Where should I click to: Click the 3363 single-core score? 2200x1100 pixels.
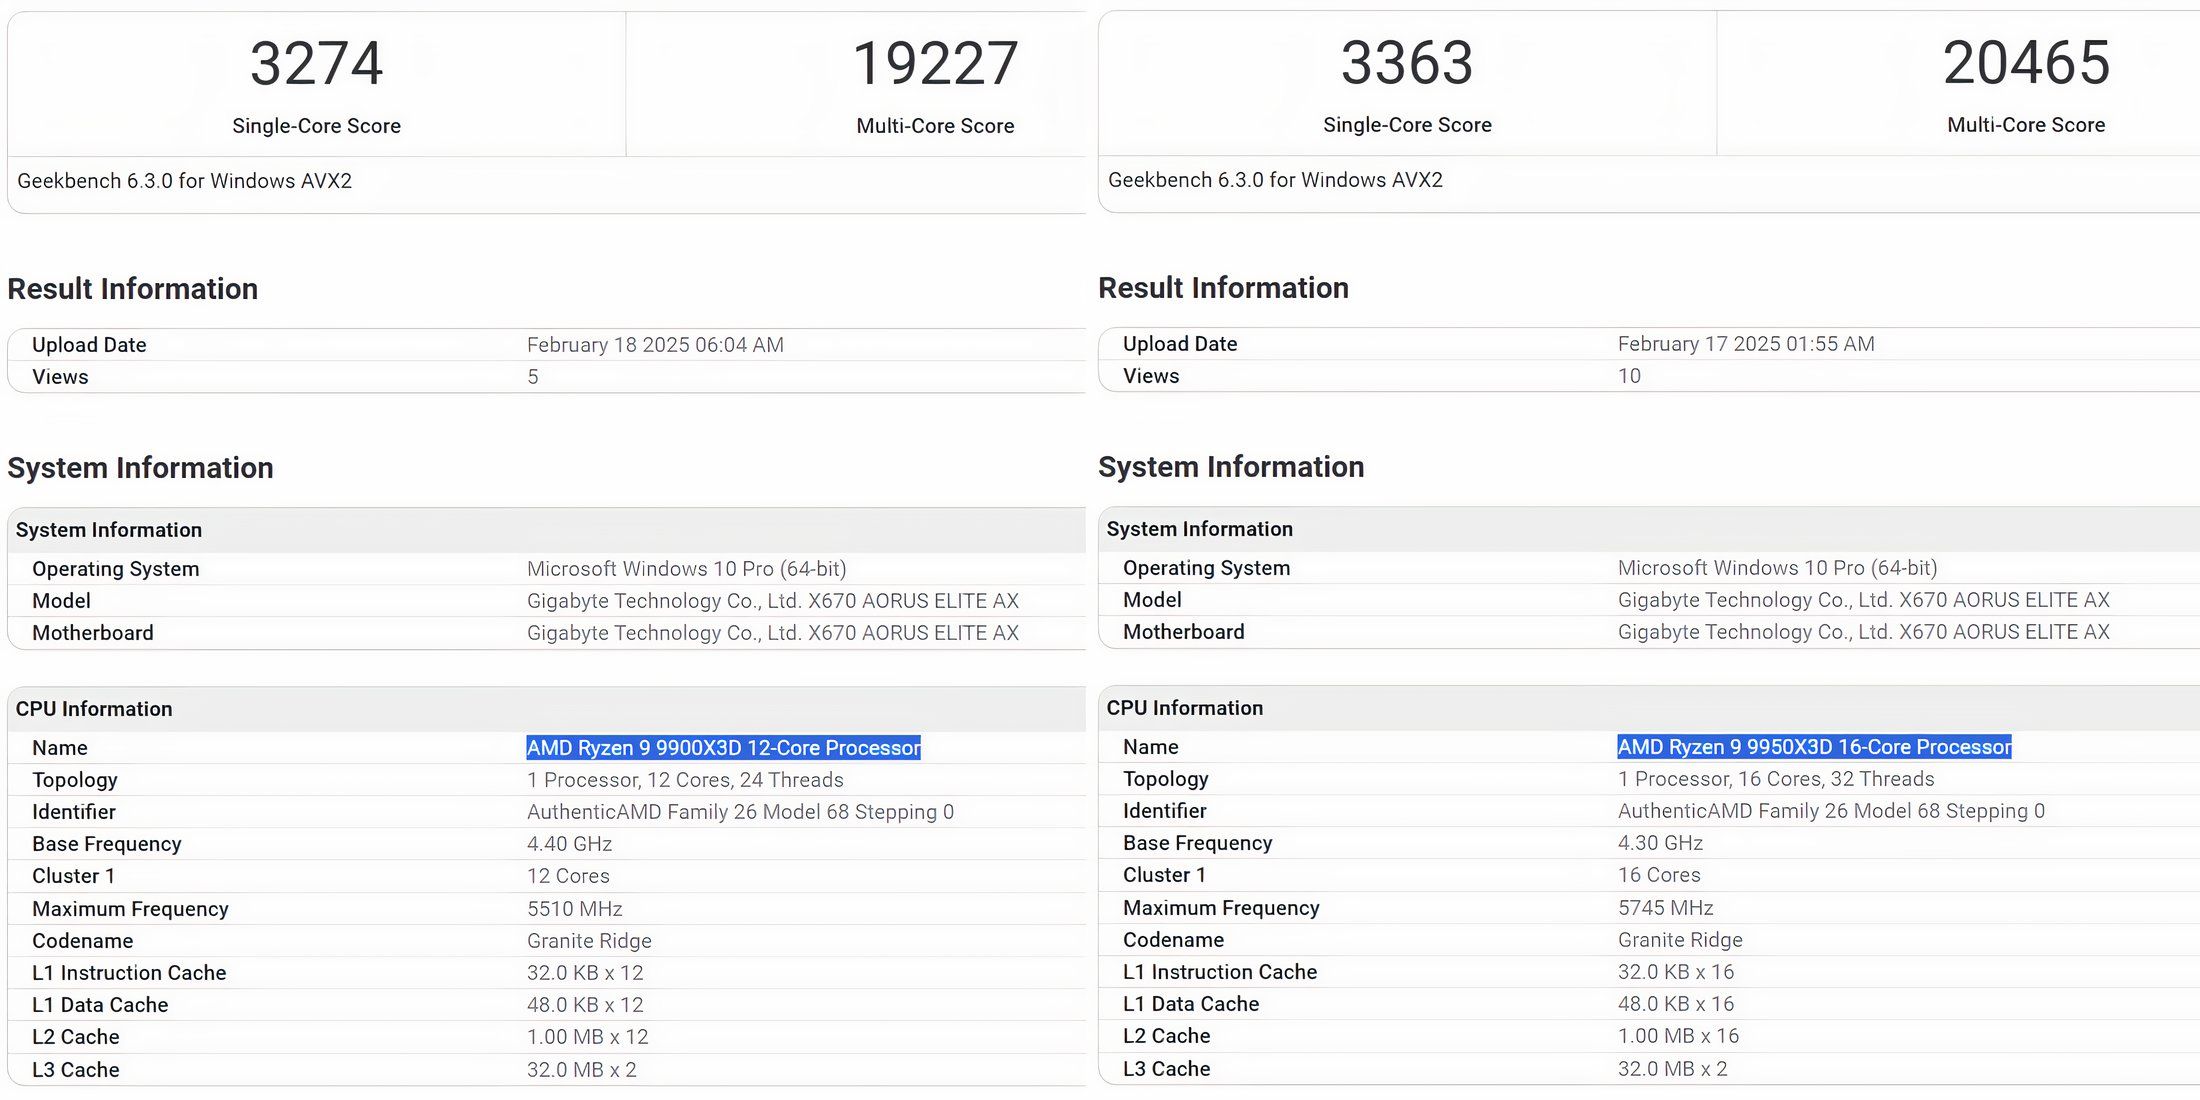(x=1407, y=63)
